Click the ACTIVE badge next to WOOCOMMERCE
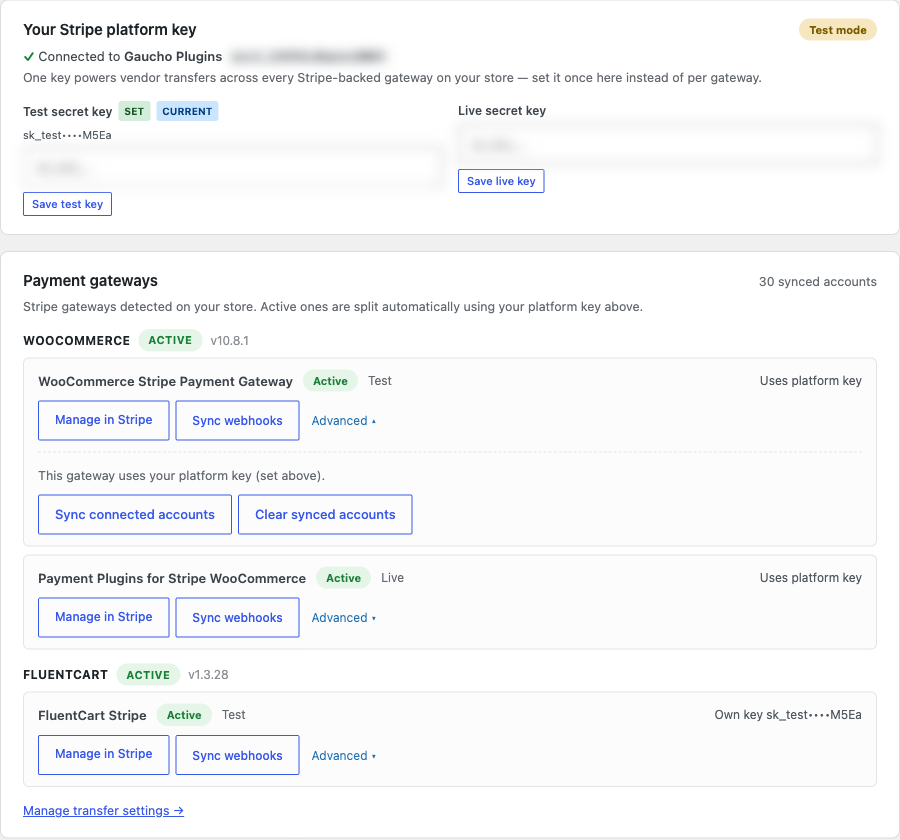 pos(170,340)
